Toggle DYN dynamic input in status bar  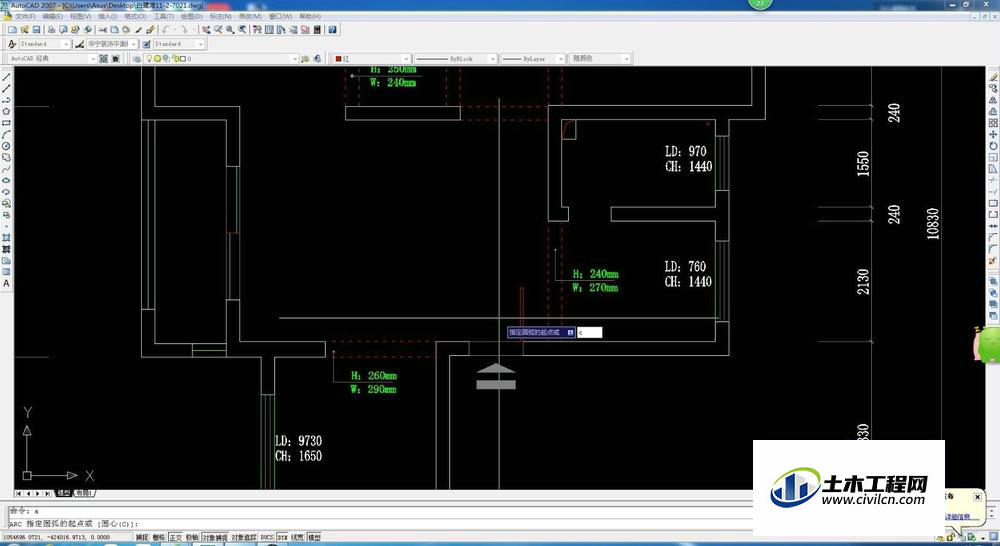(x=283, y=538)
